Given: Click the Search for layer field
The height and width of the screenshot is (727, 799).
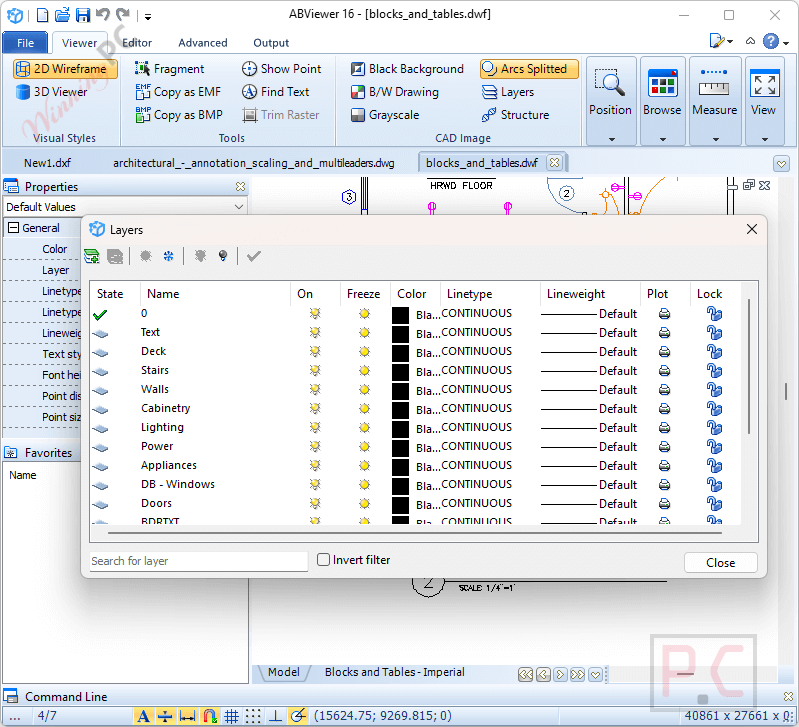Looking at the screenshot, I should coord(199,561).
